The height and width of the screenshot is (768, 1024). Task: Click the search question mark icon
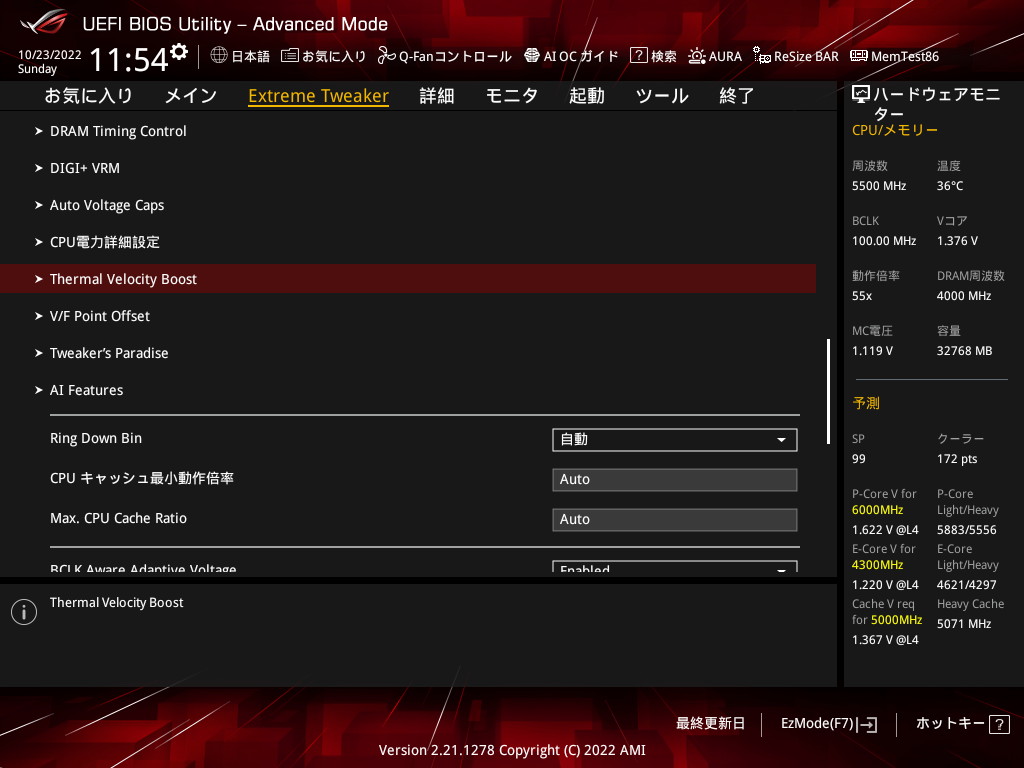pyautogui.click(x=638, y=56)
